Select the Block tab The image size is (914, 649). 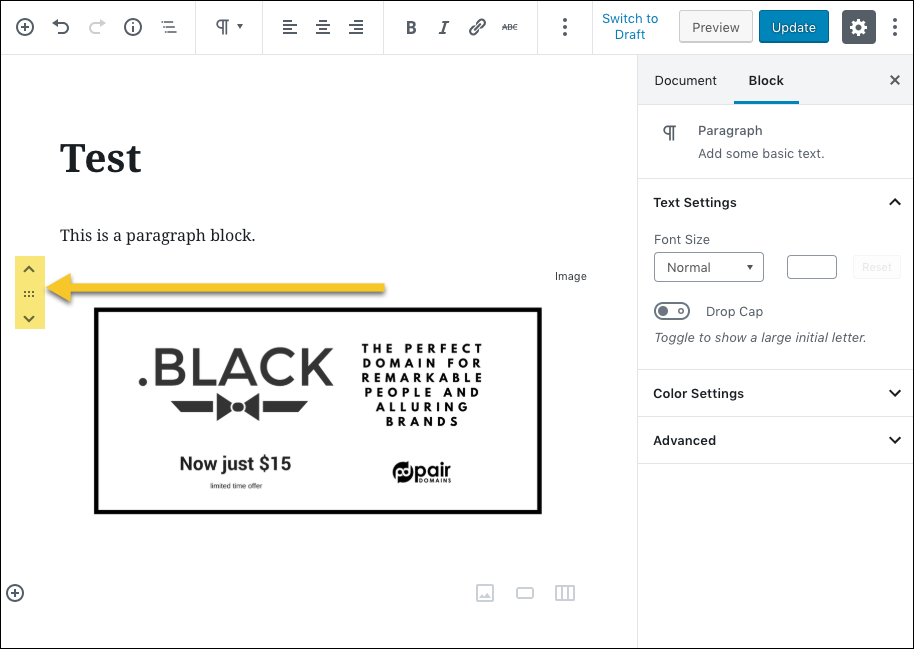(x=766, y=80)
